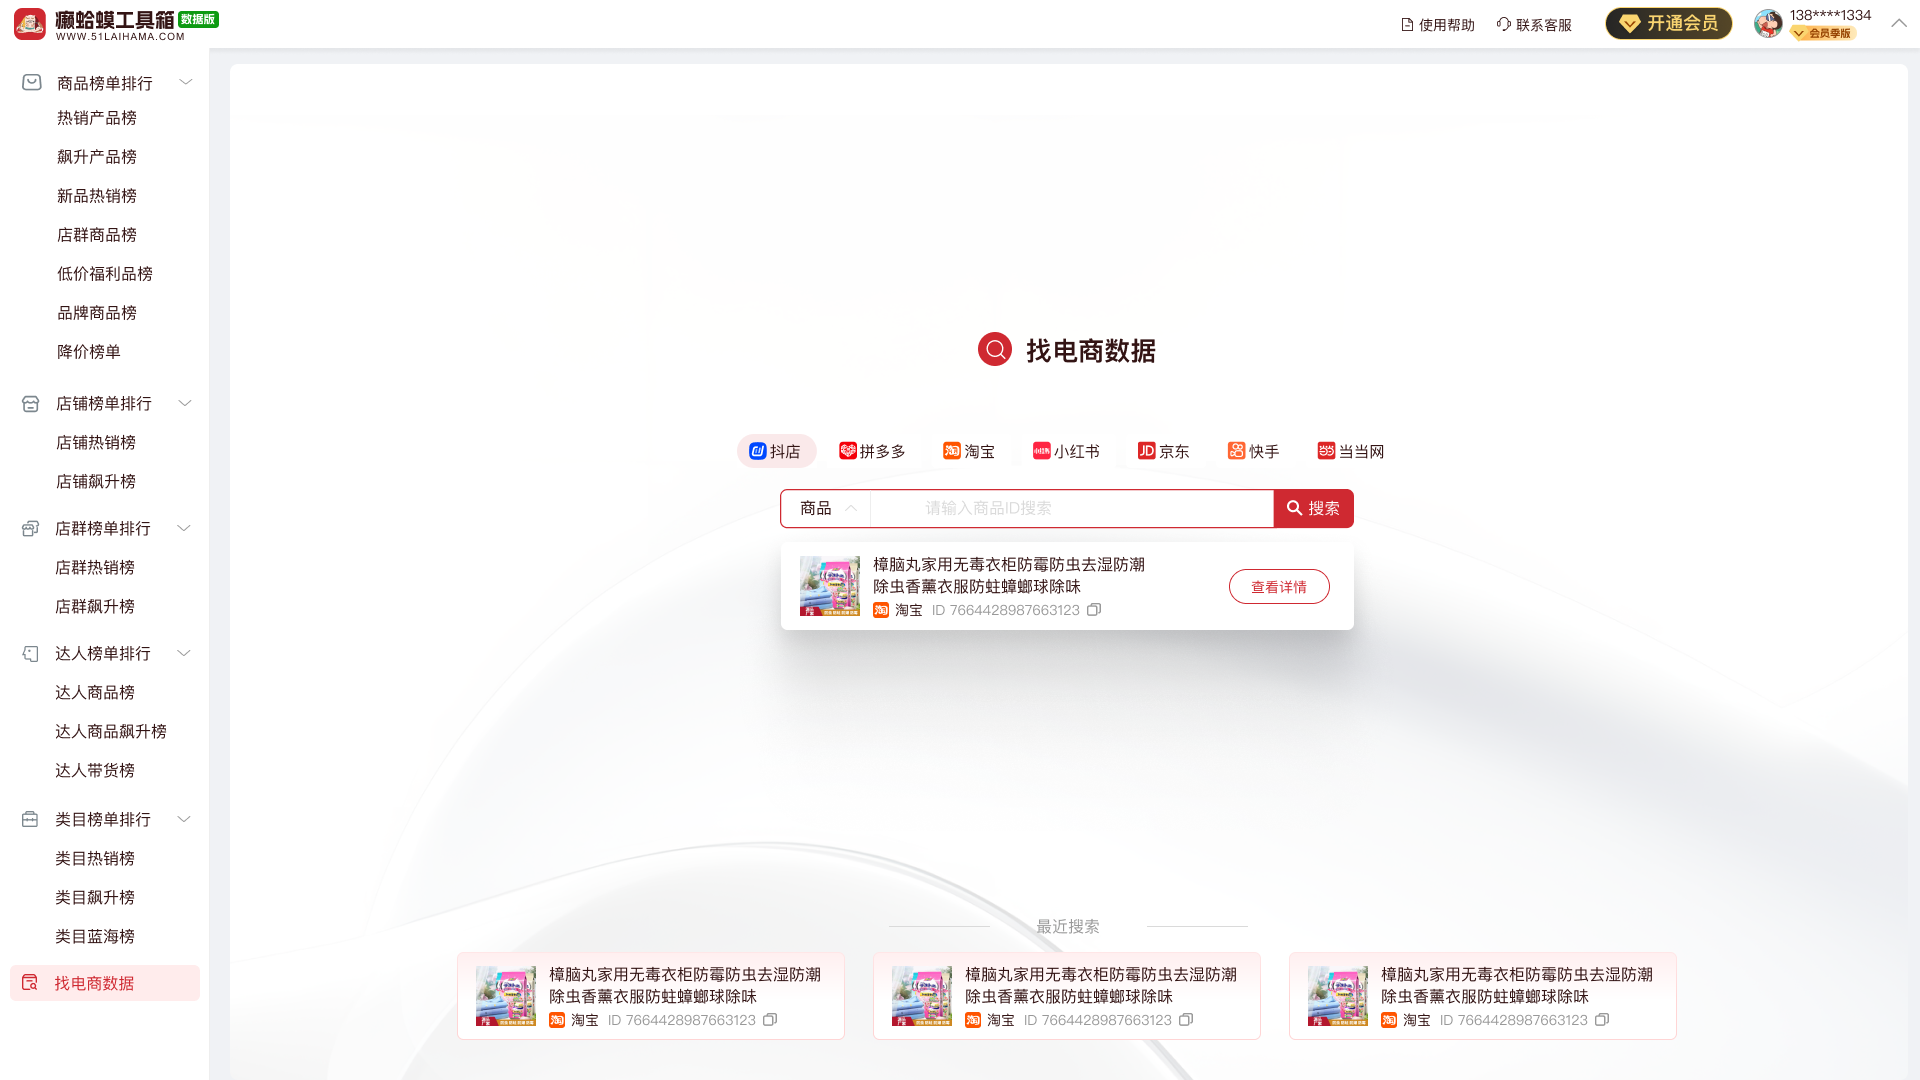Click the product ID search input field

1070,508
